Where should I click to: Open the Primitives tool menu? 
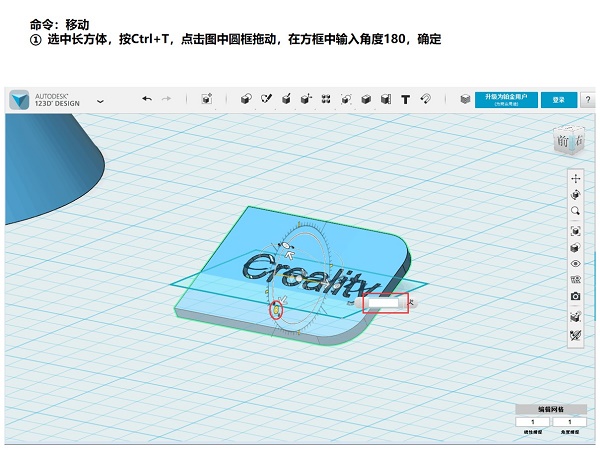tap(246, 99)
